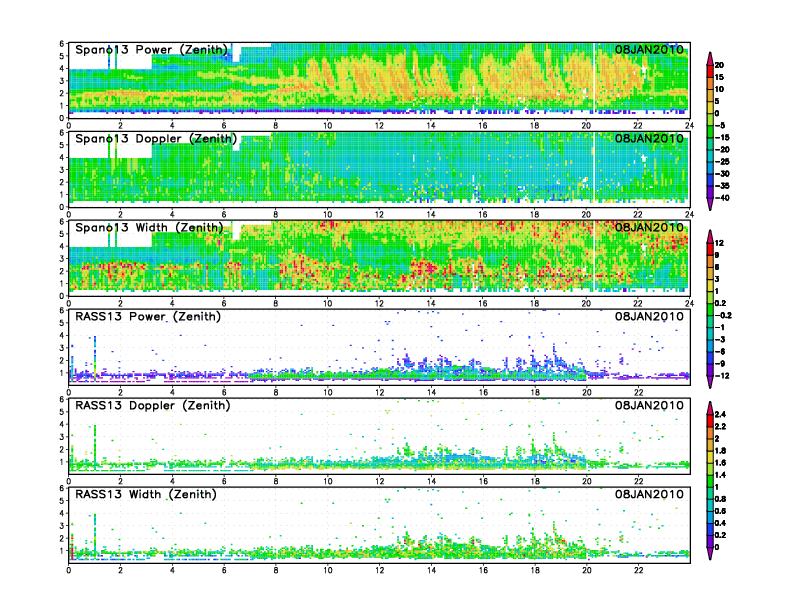Click the Spano13 Power plot area at hour 12

click(379, 81)
